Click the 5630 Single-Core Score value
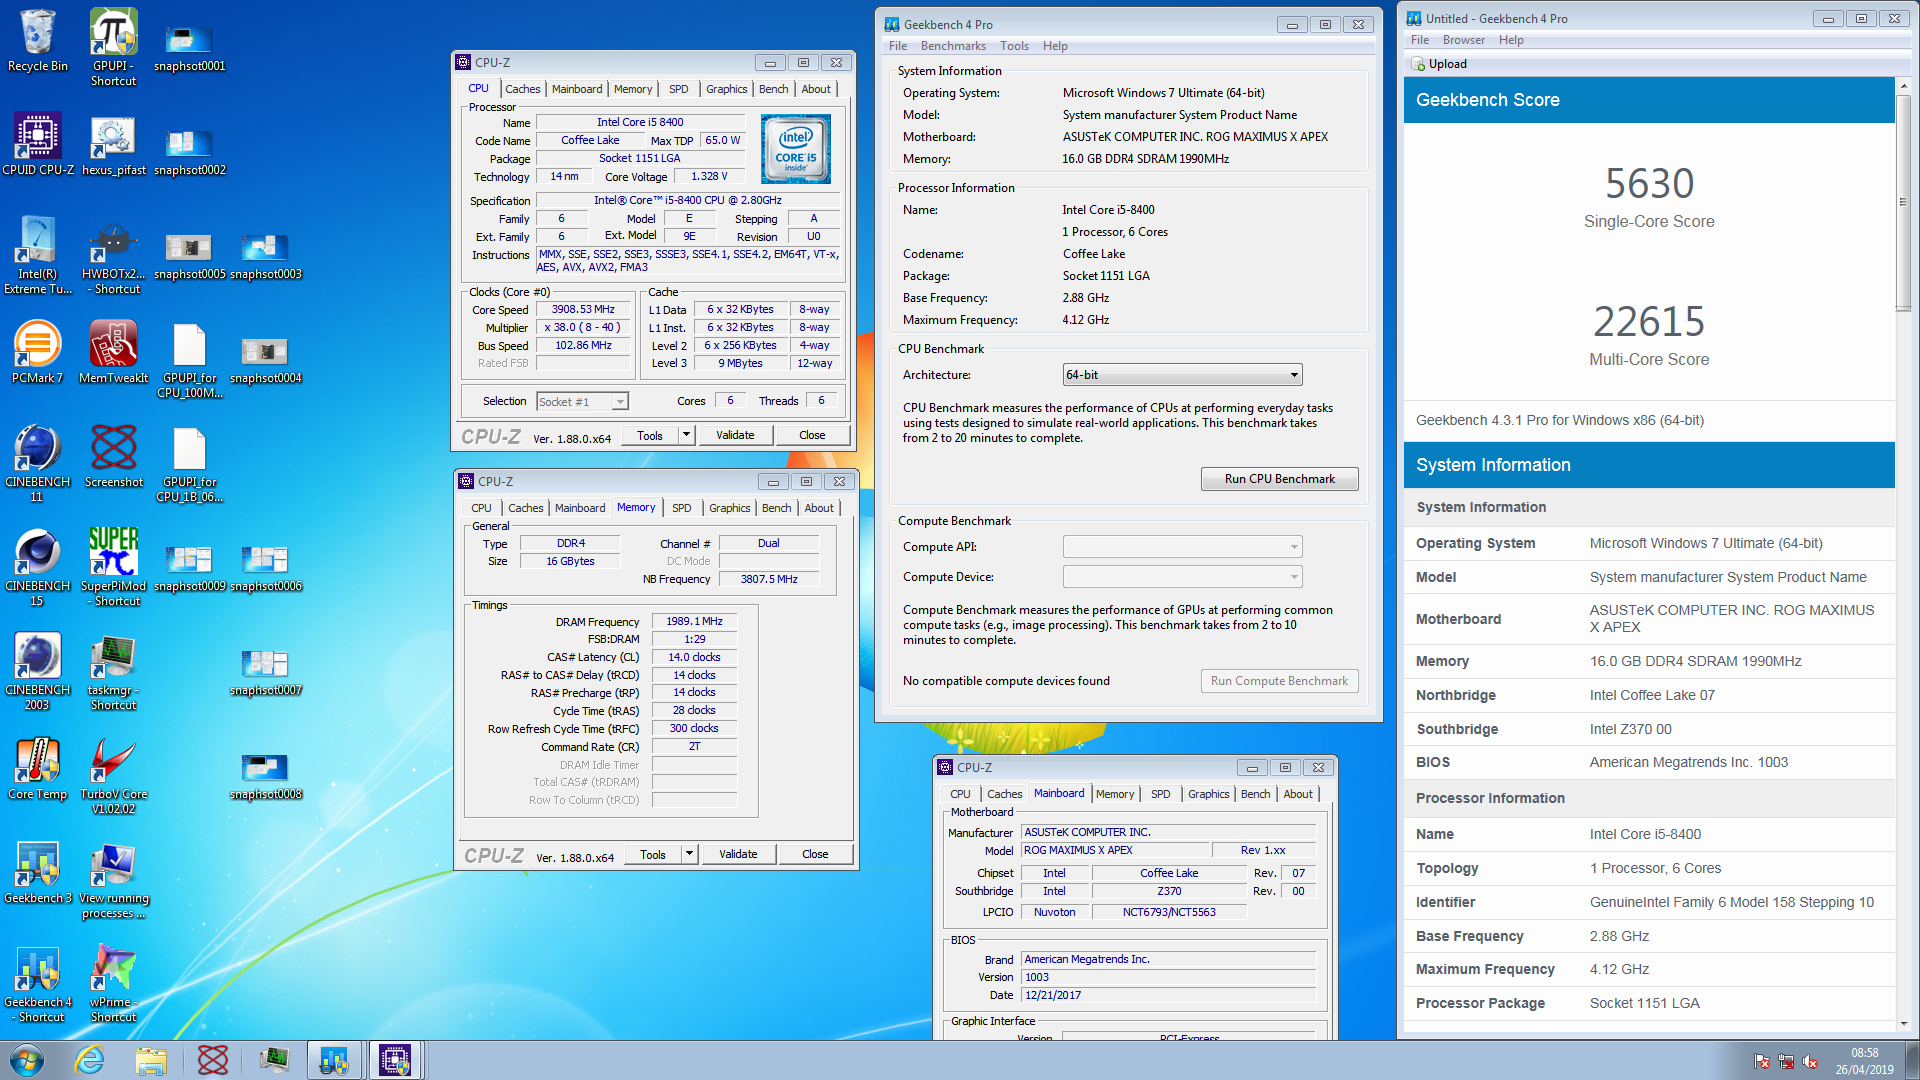The height and width of the screenshot is (1080, 1920). point(1649,184)
